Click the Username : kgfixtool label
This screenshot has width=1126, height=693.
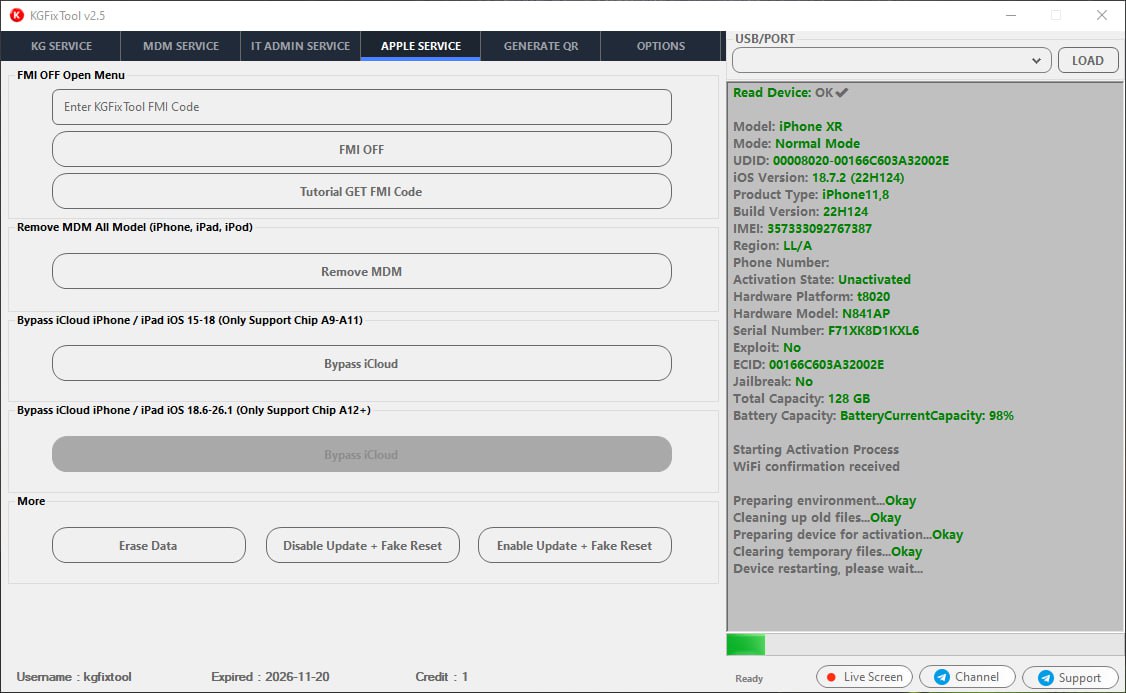point(74,677)
